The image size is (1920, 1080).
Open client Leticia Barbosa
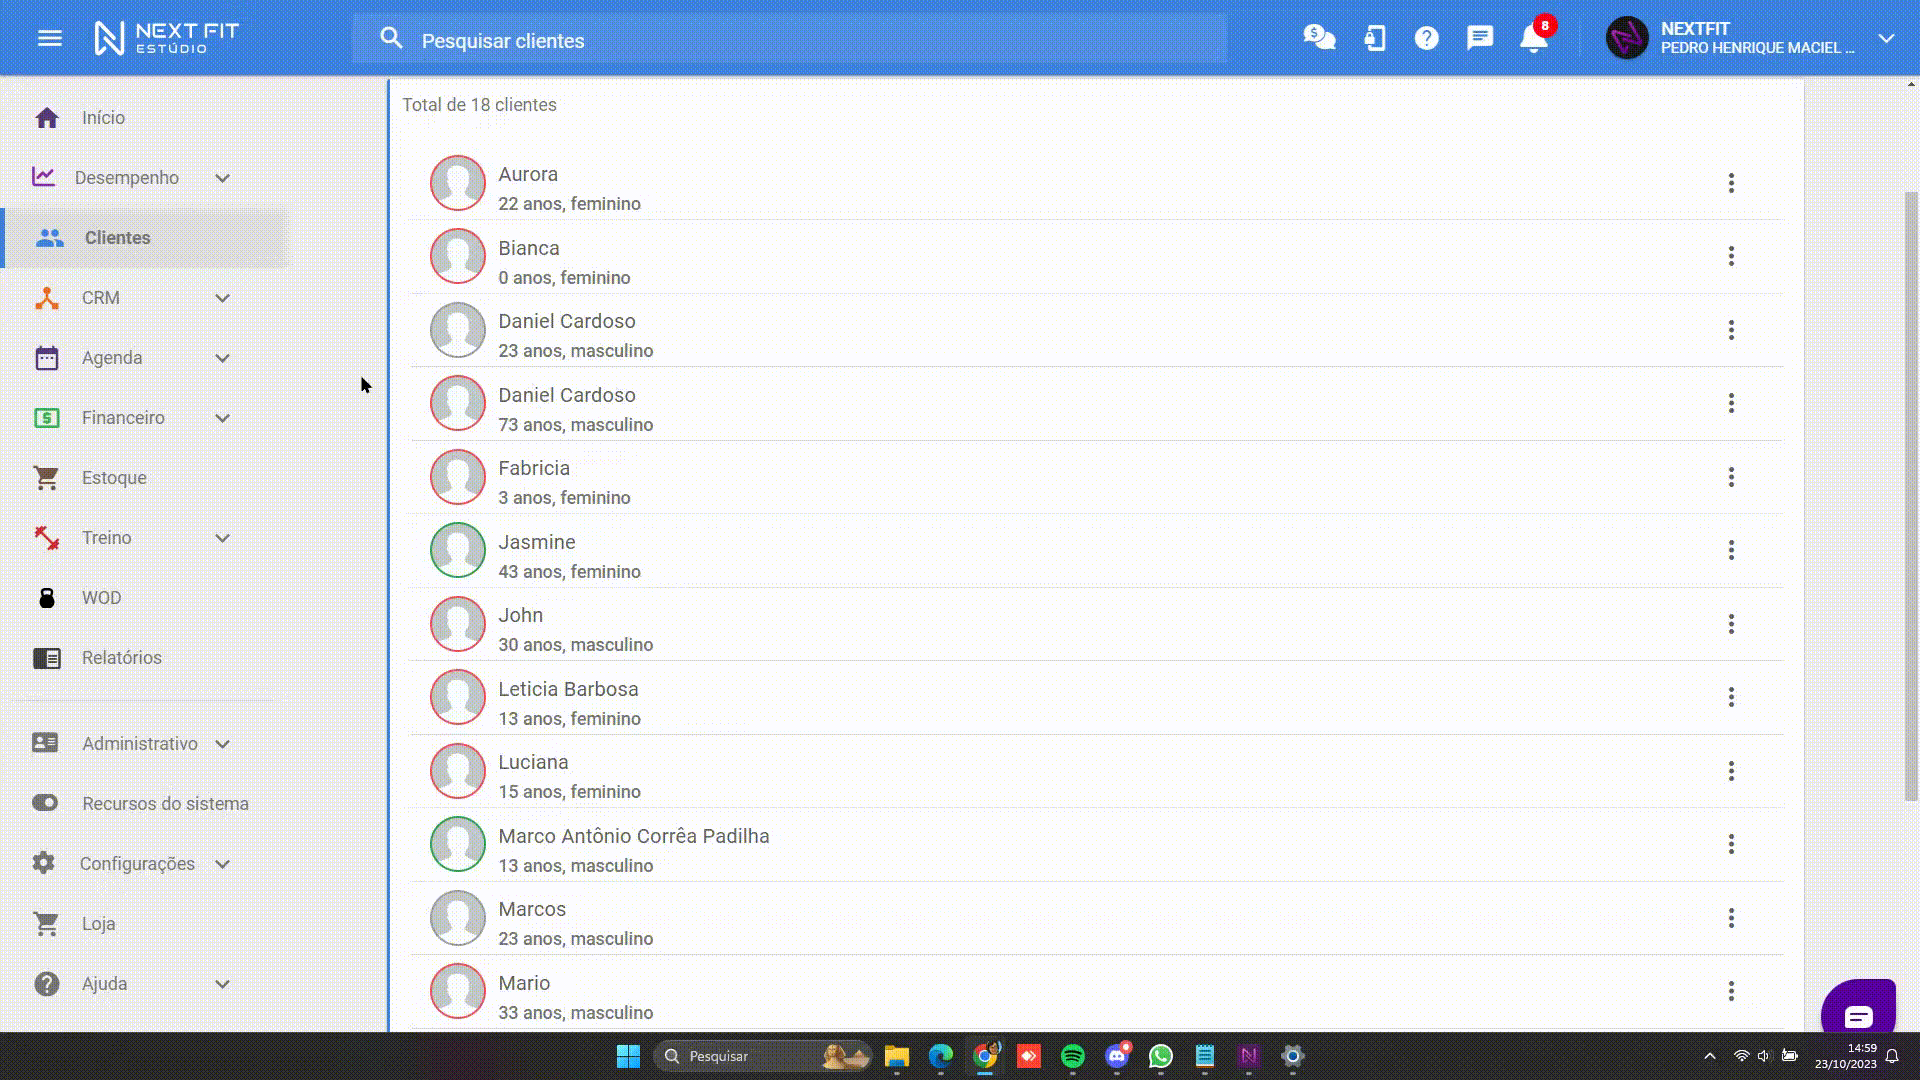tap(567, 690)
